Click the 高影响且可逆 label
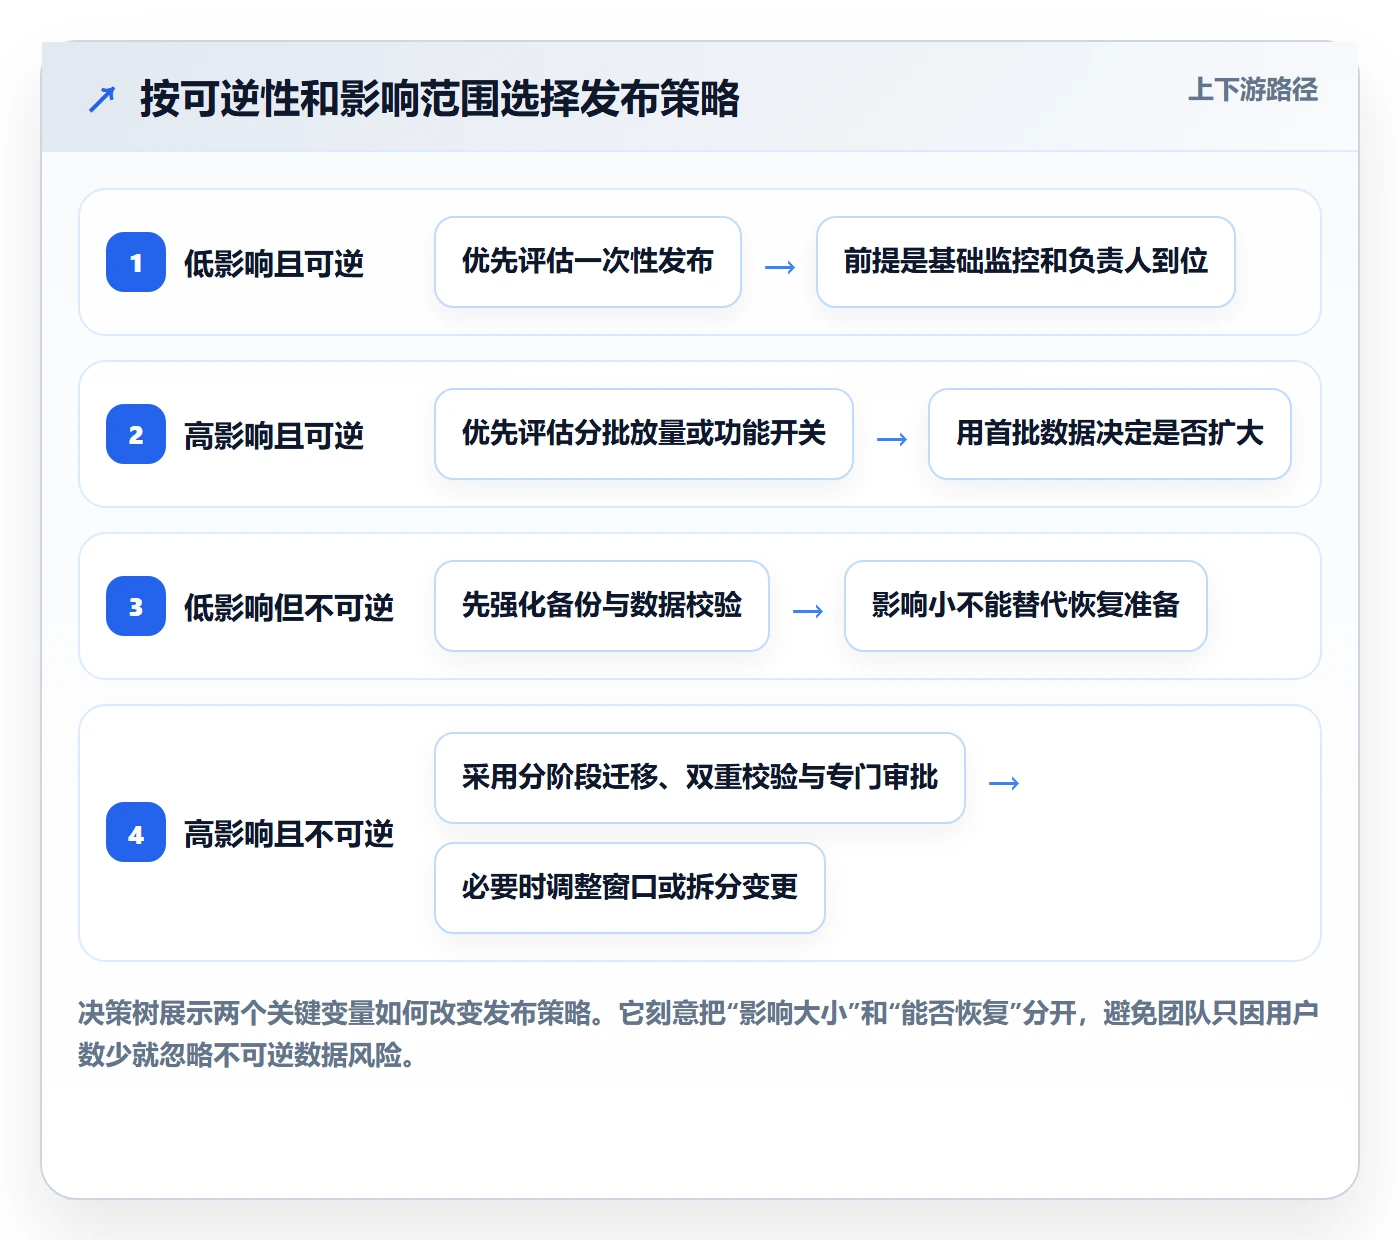Viewport: 1400px width, 1240px height. tap(274, 435)
